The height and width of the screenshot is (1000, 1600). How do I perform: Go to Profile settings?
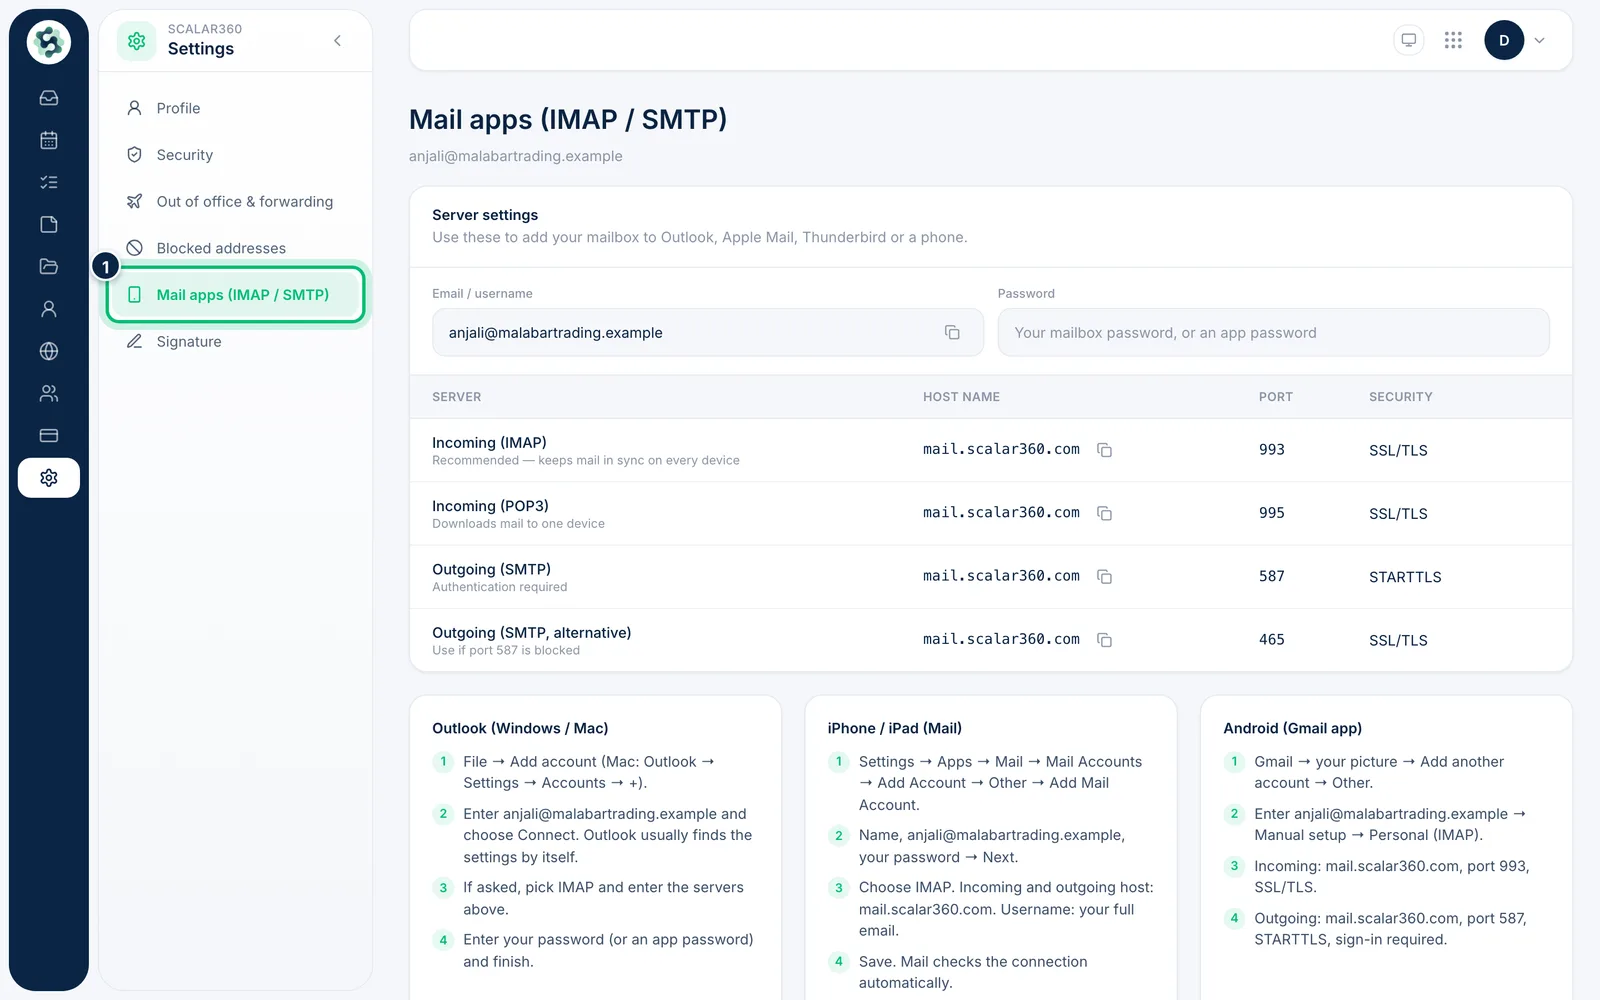[x=236, y=108]
